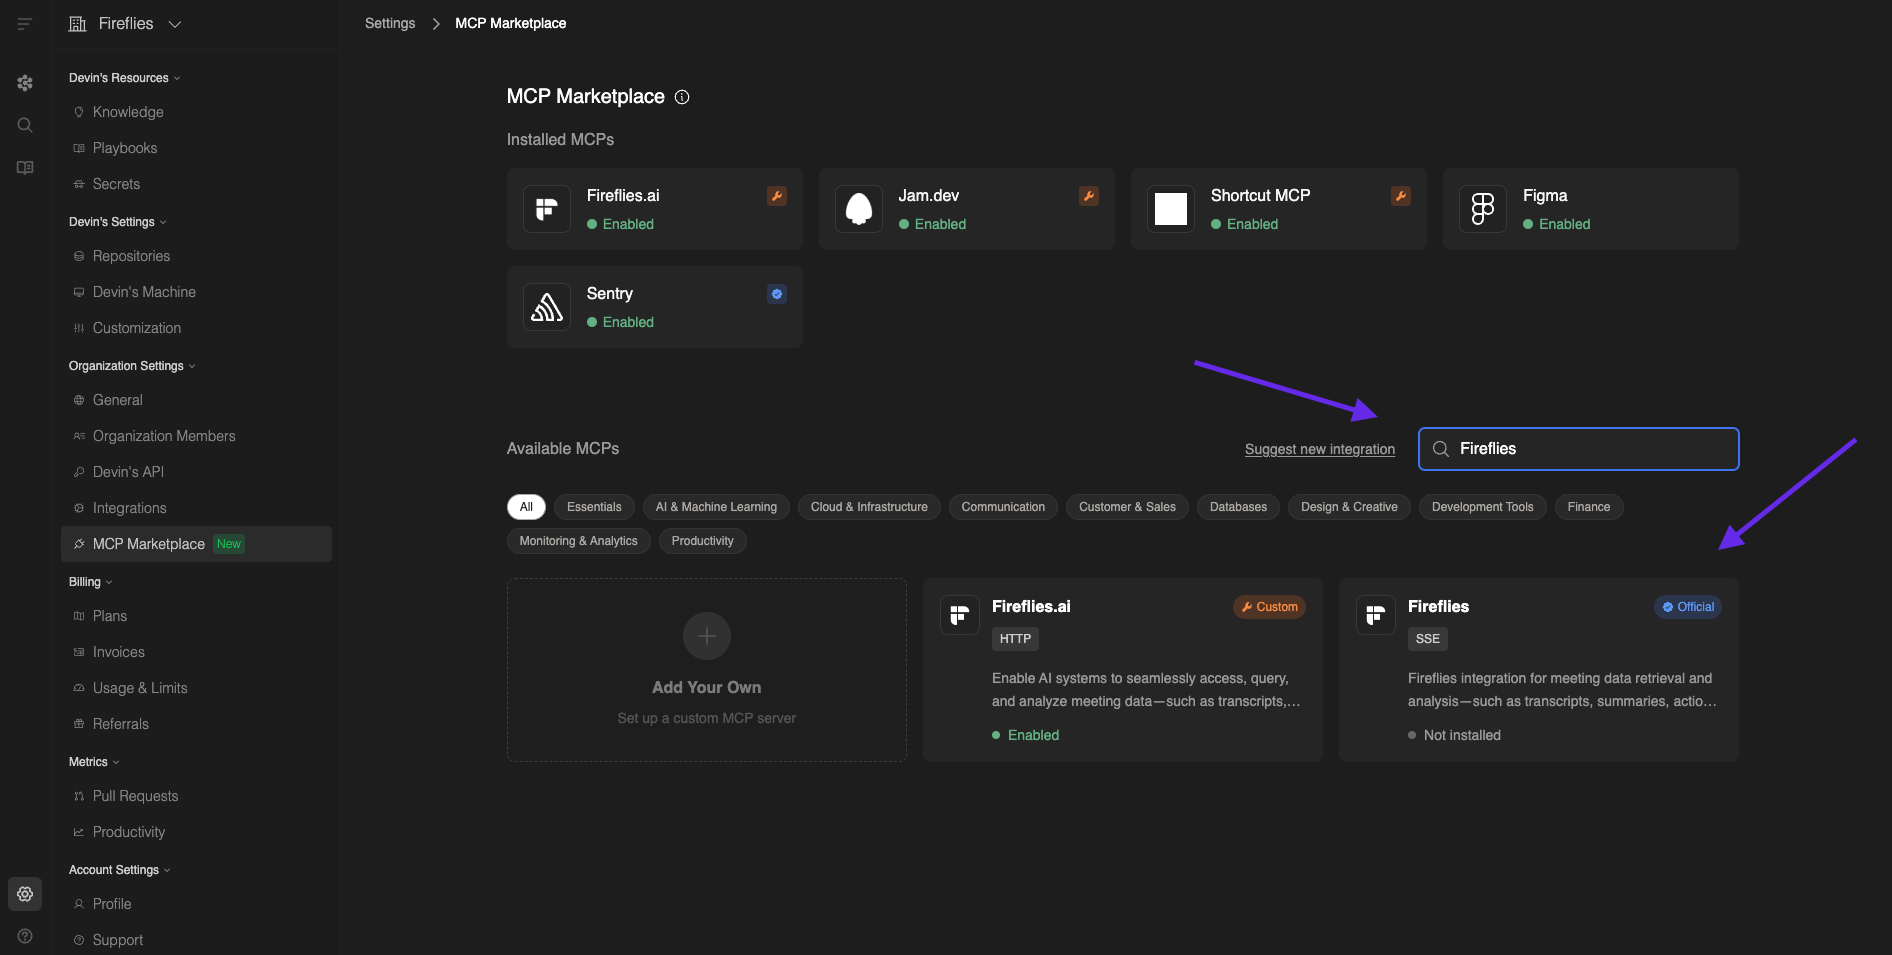Screen dimensions: 1892x955
Task: Open the Add Your Own custom MCP card
Action: (x=707, y=670)
